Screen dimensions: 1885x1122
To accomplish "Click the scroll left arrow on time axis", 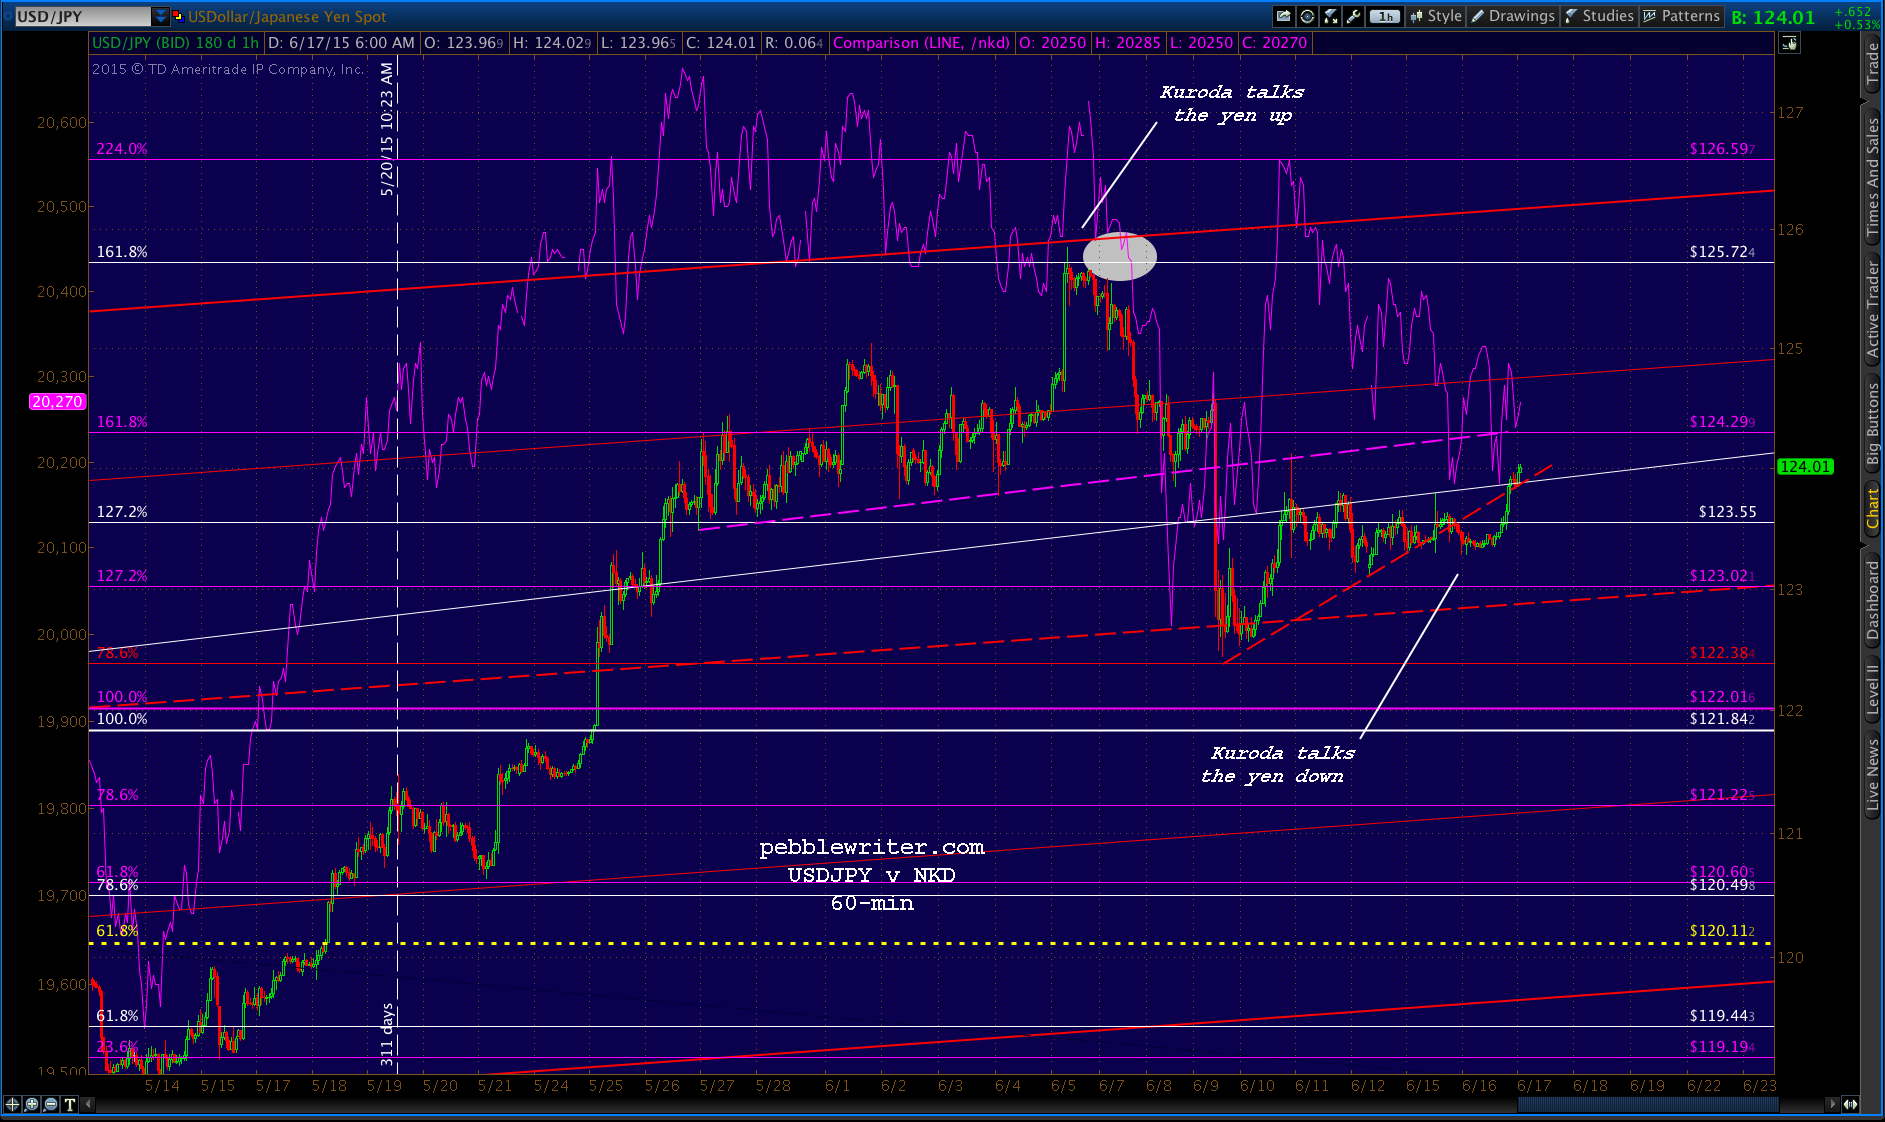I will [x=89, y=1104].
